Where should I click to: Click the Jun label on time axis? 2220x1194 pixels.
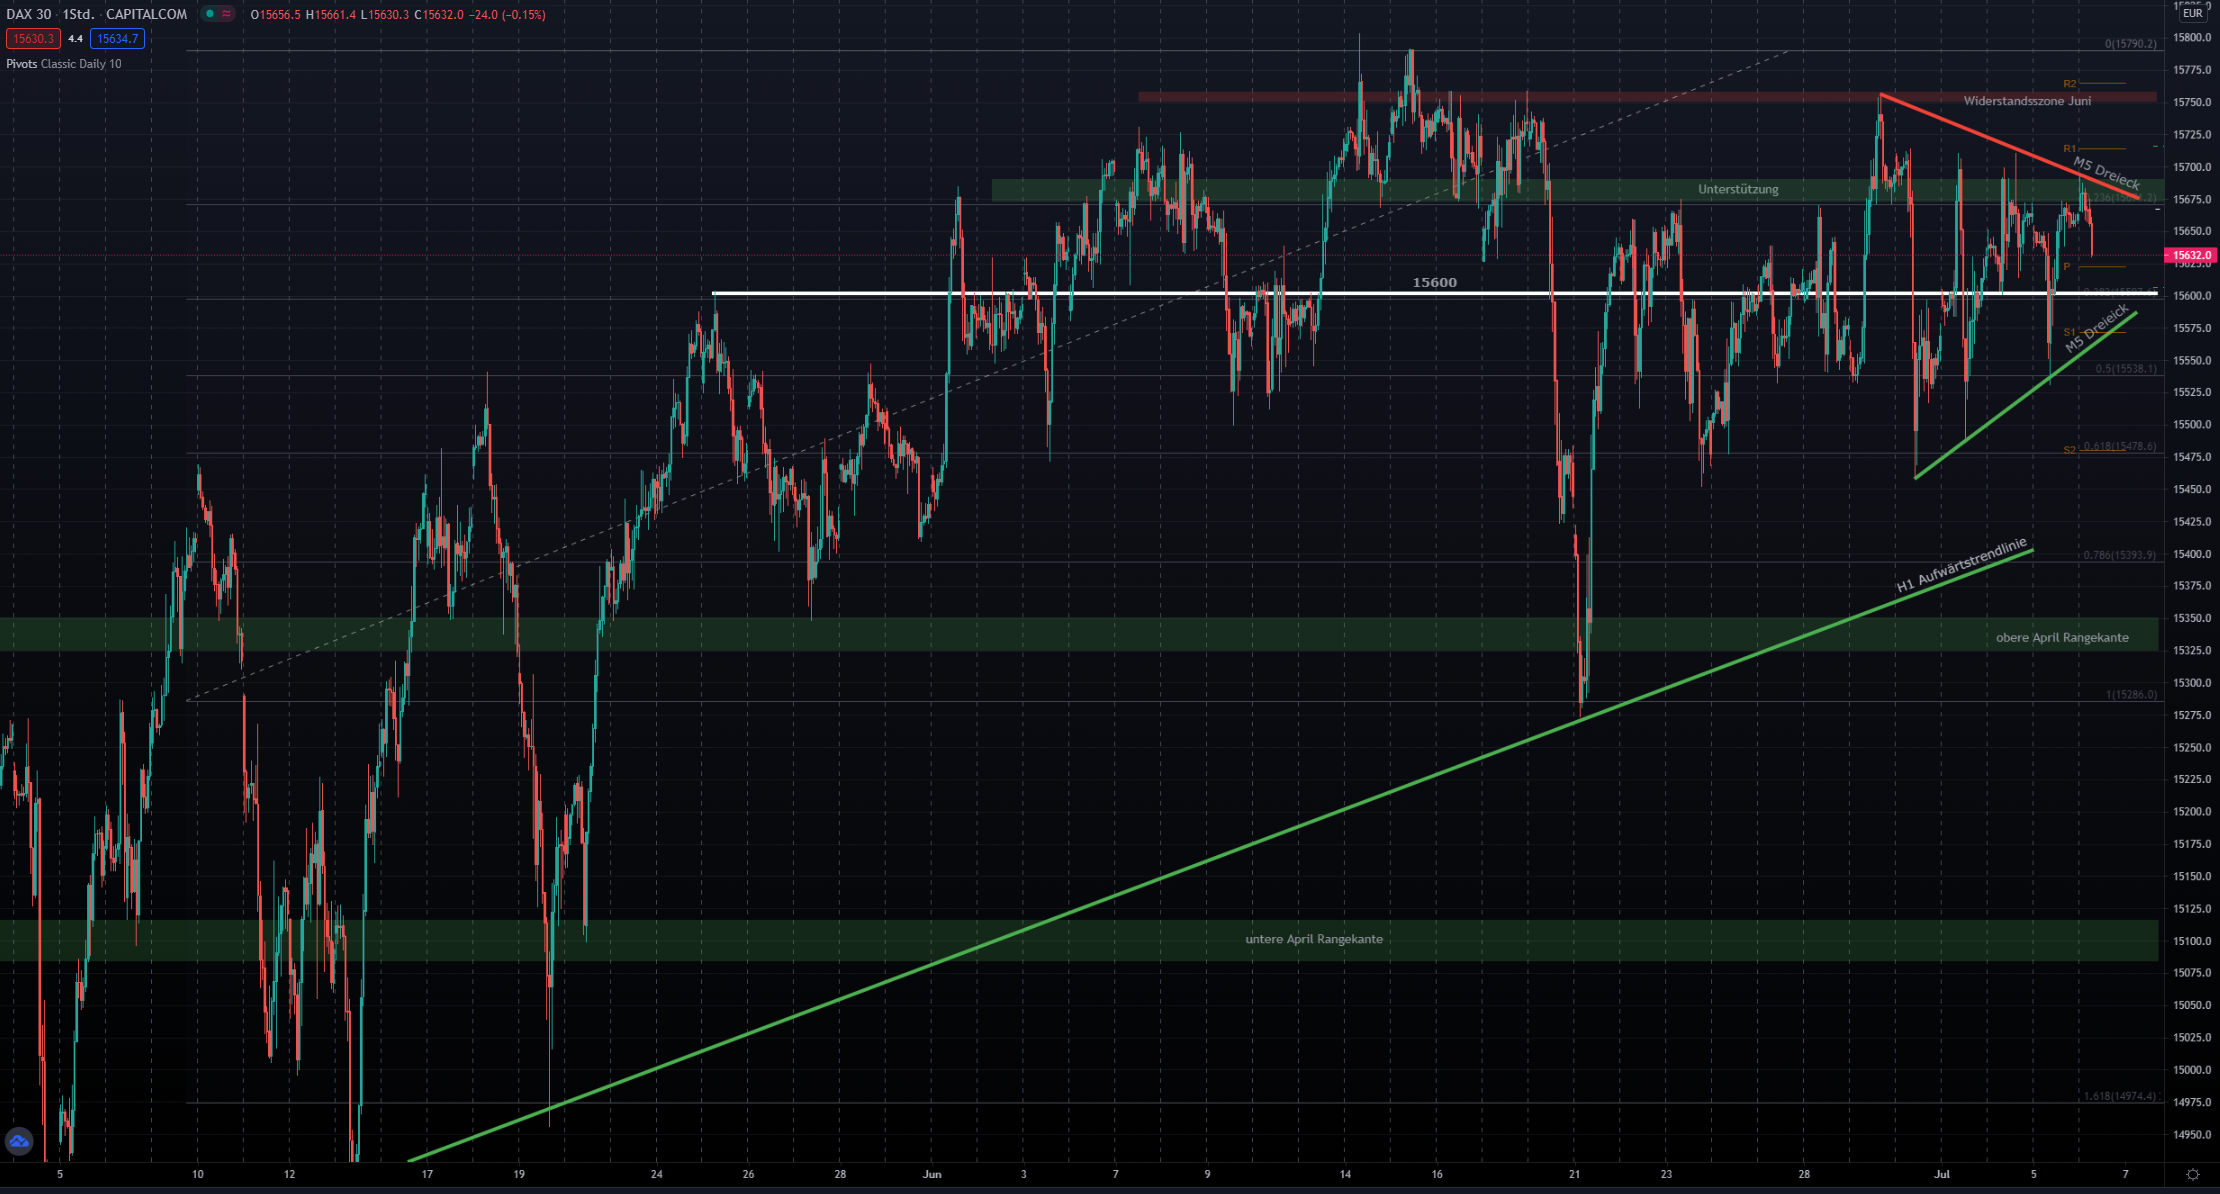click(932, 1174)
